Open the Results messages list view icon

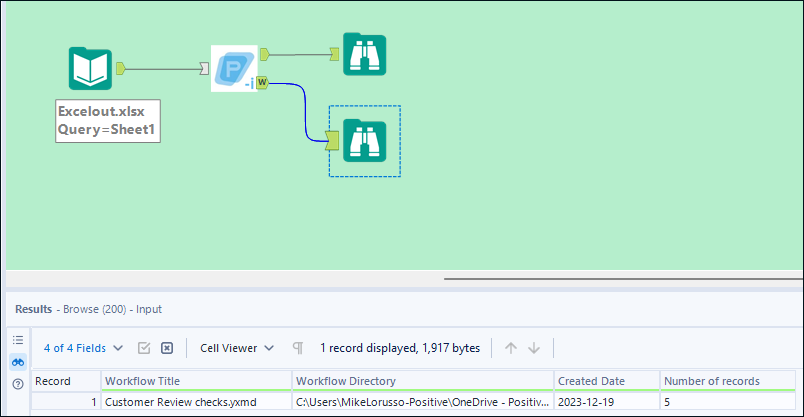point(18,340)
